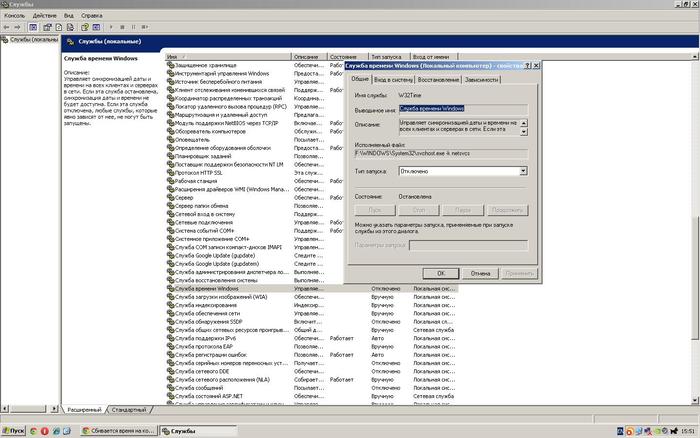This screenshot has width=700, height=438.
Task: Click the Stop service square icon in the toolbar
Action: (122, 27)
